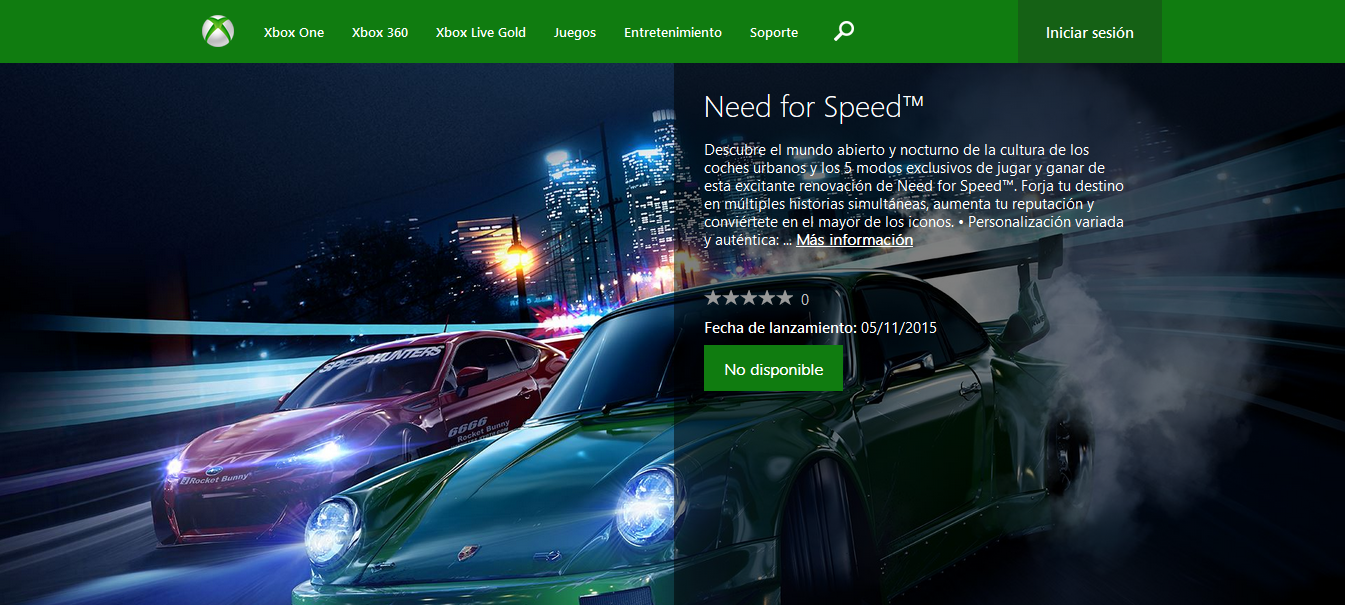Open search with the magnifying glass icon
1345x605 pixels.
tap(844, 32)
